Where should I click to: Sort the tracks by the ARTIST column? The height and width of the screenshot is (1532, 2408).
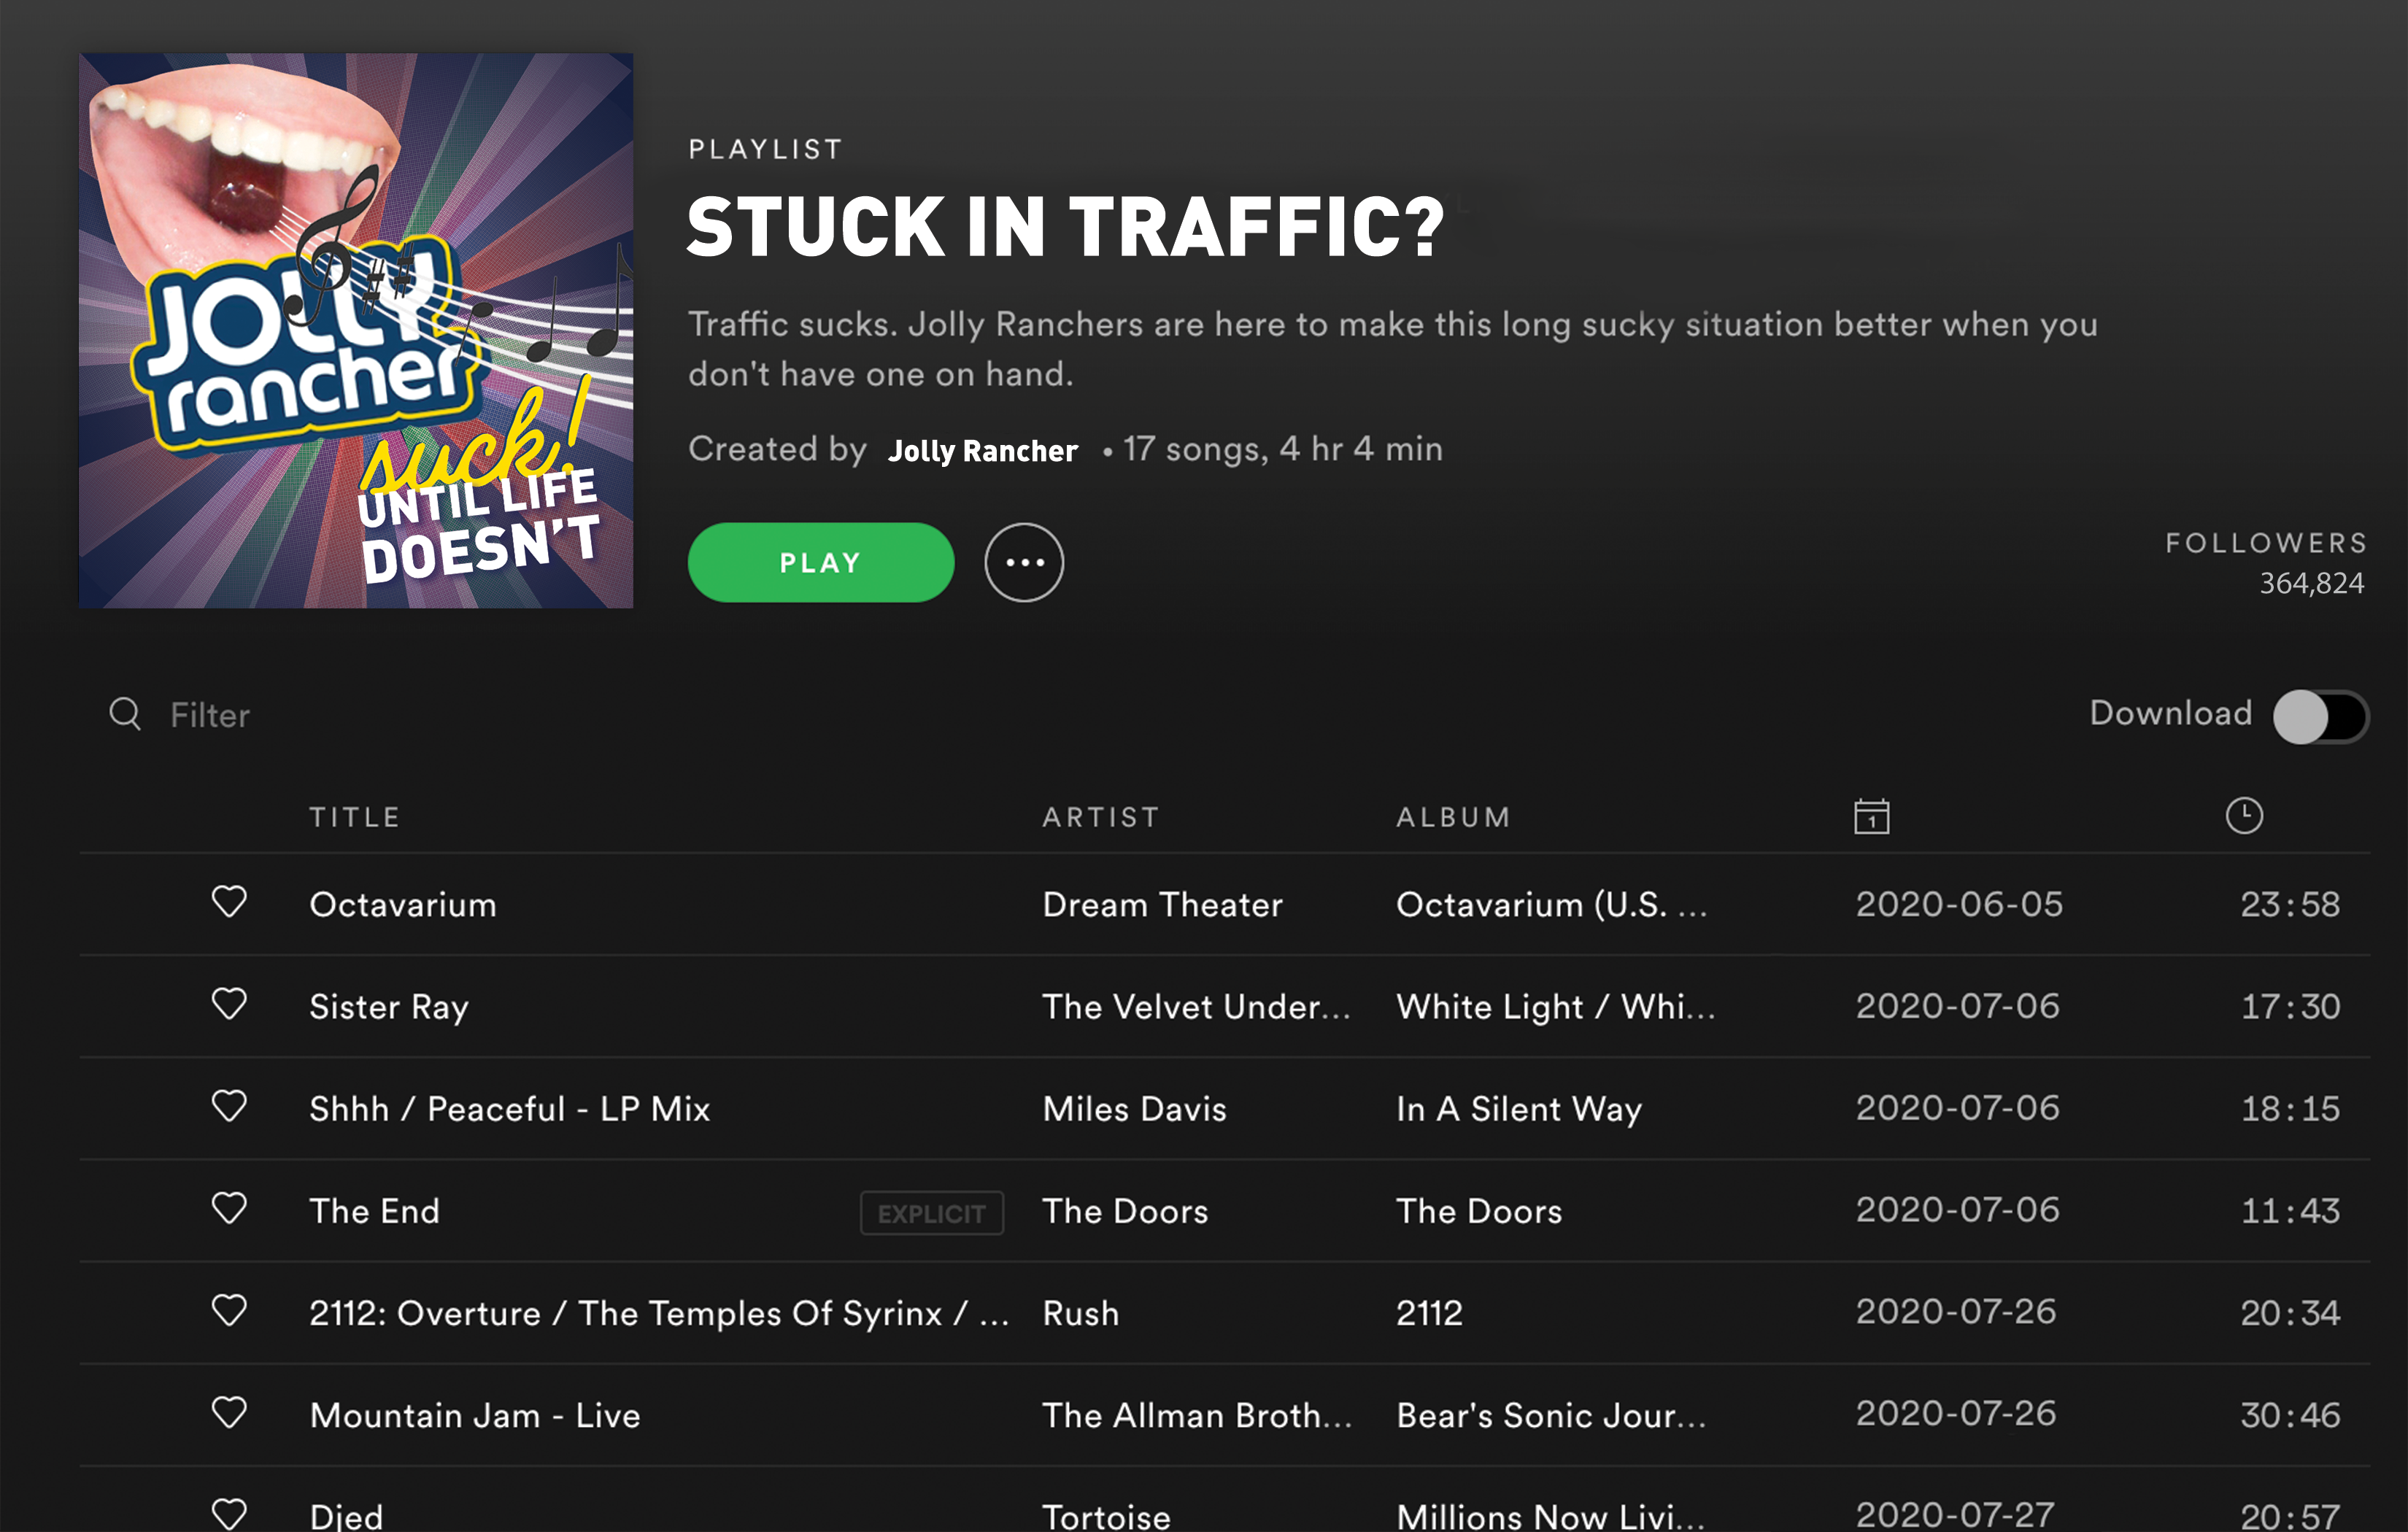[1101, 817]
